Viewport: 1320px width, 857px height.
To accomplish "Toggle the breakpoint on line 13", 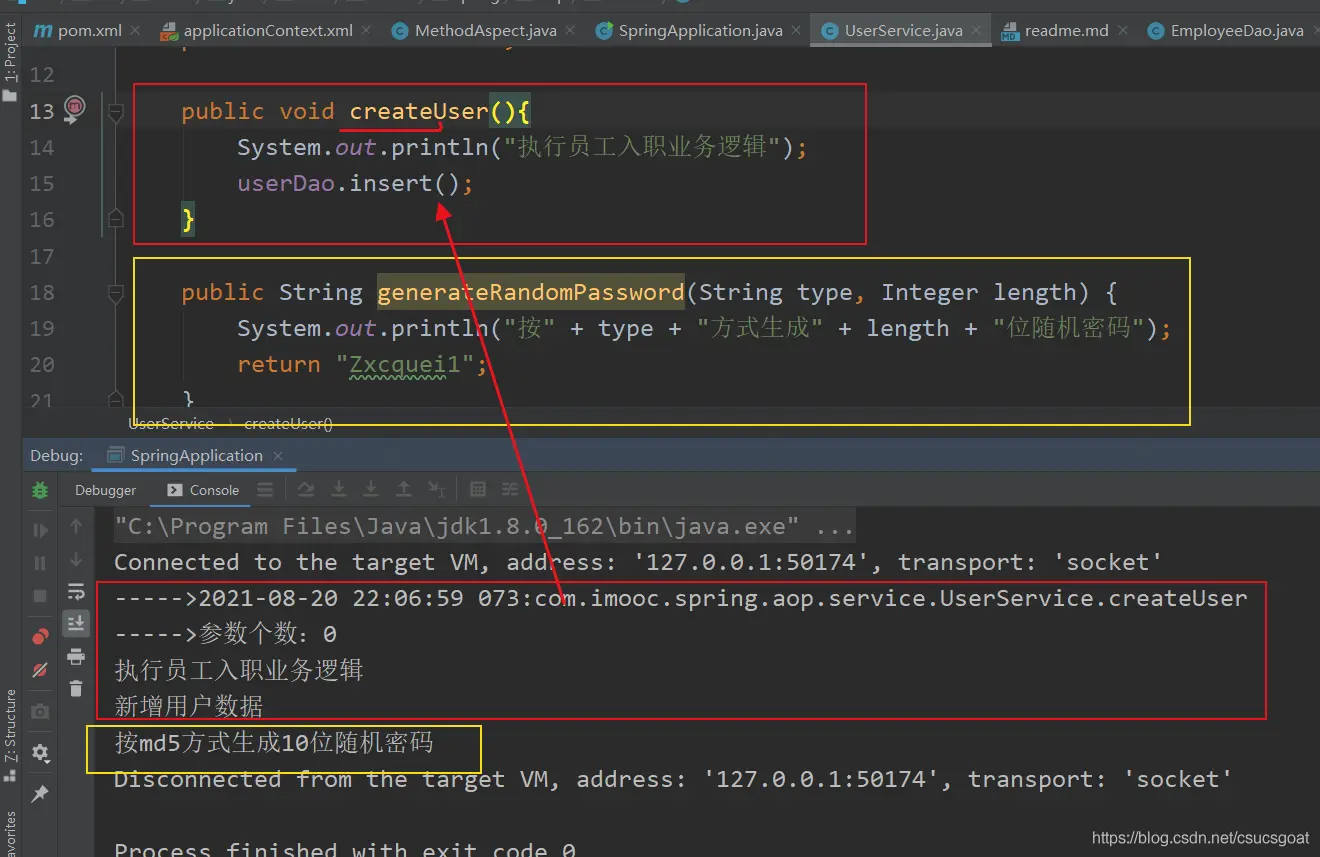I will click(76, 108).
